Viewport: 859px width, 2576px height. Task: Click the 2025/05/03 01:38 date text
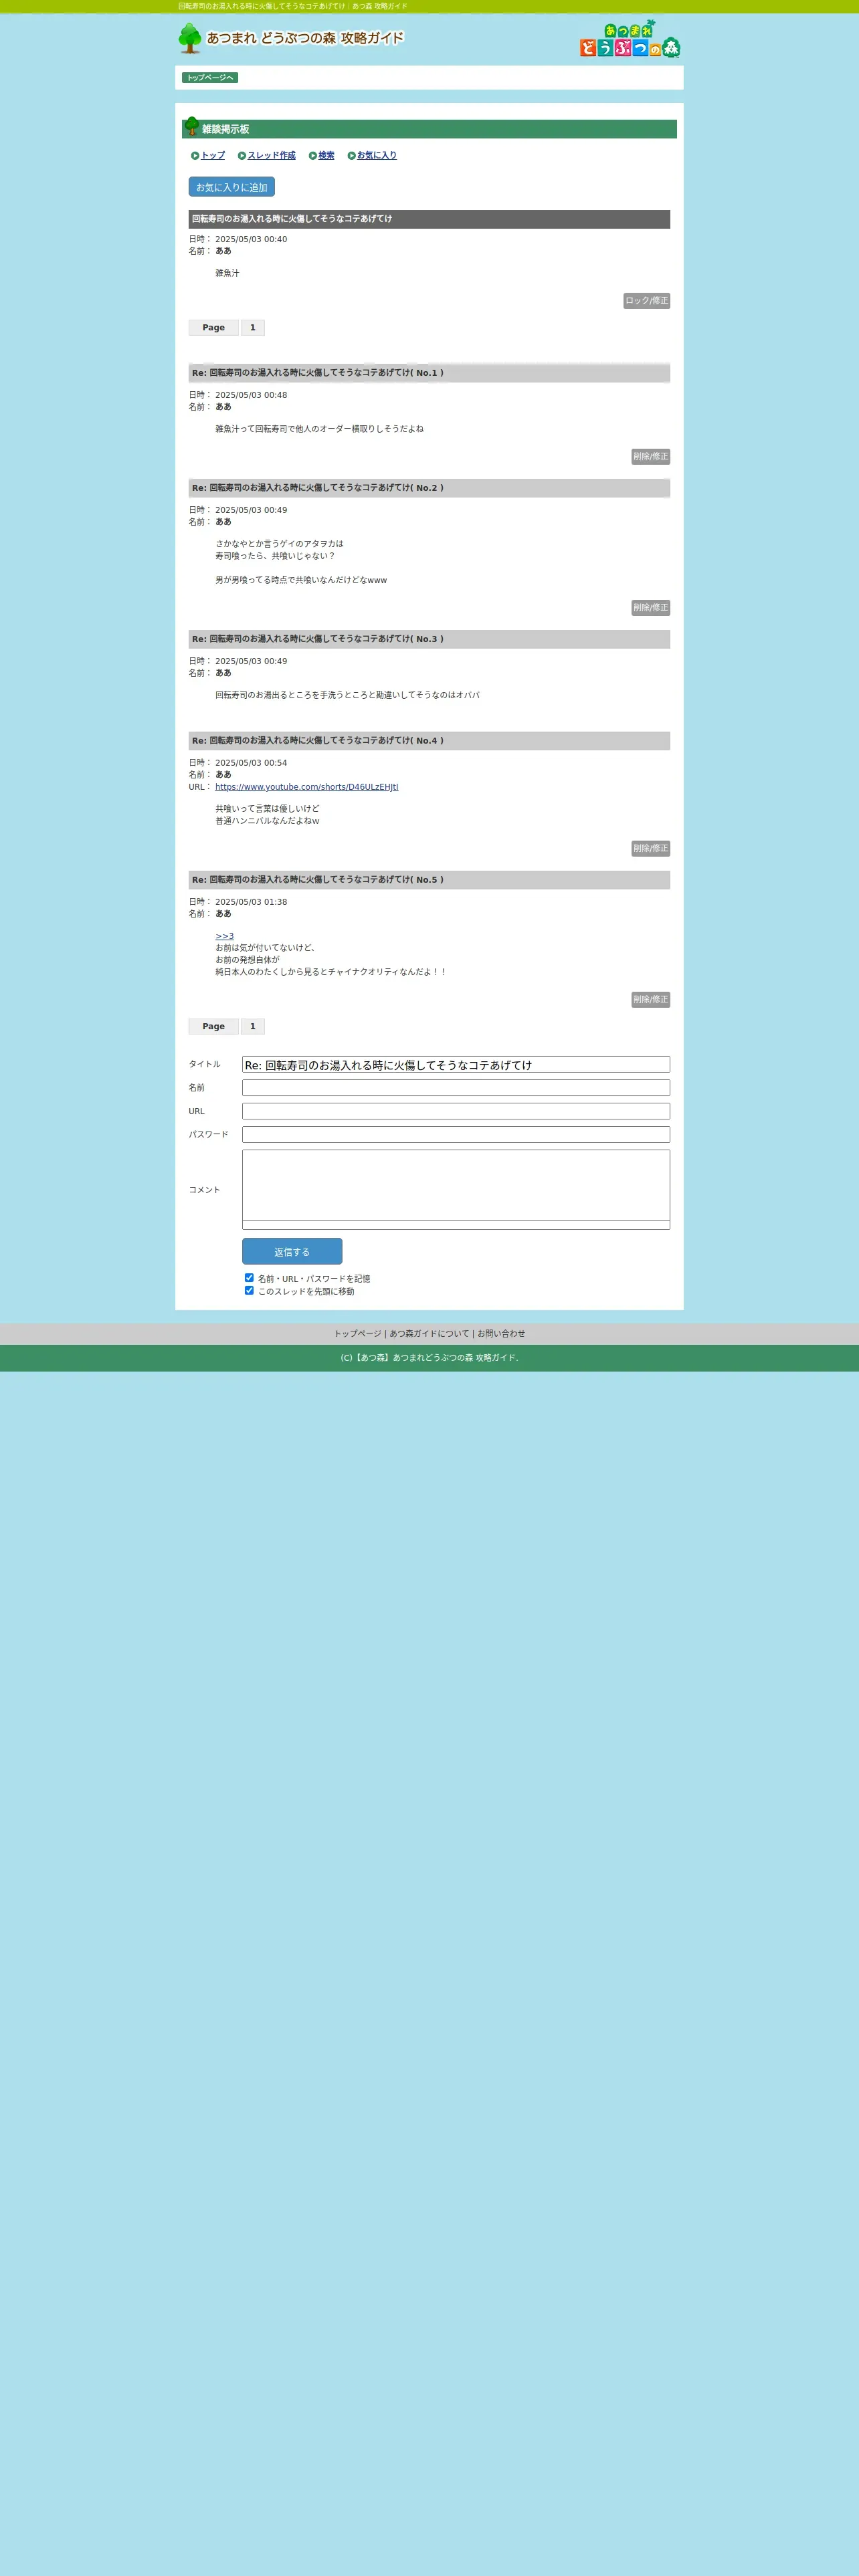coord(251,903)
